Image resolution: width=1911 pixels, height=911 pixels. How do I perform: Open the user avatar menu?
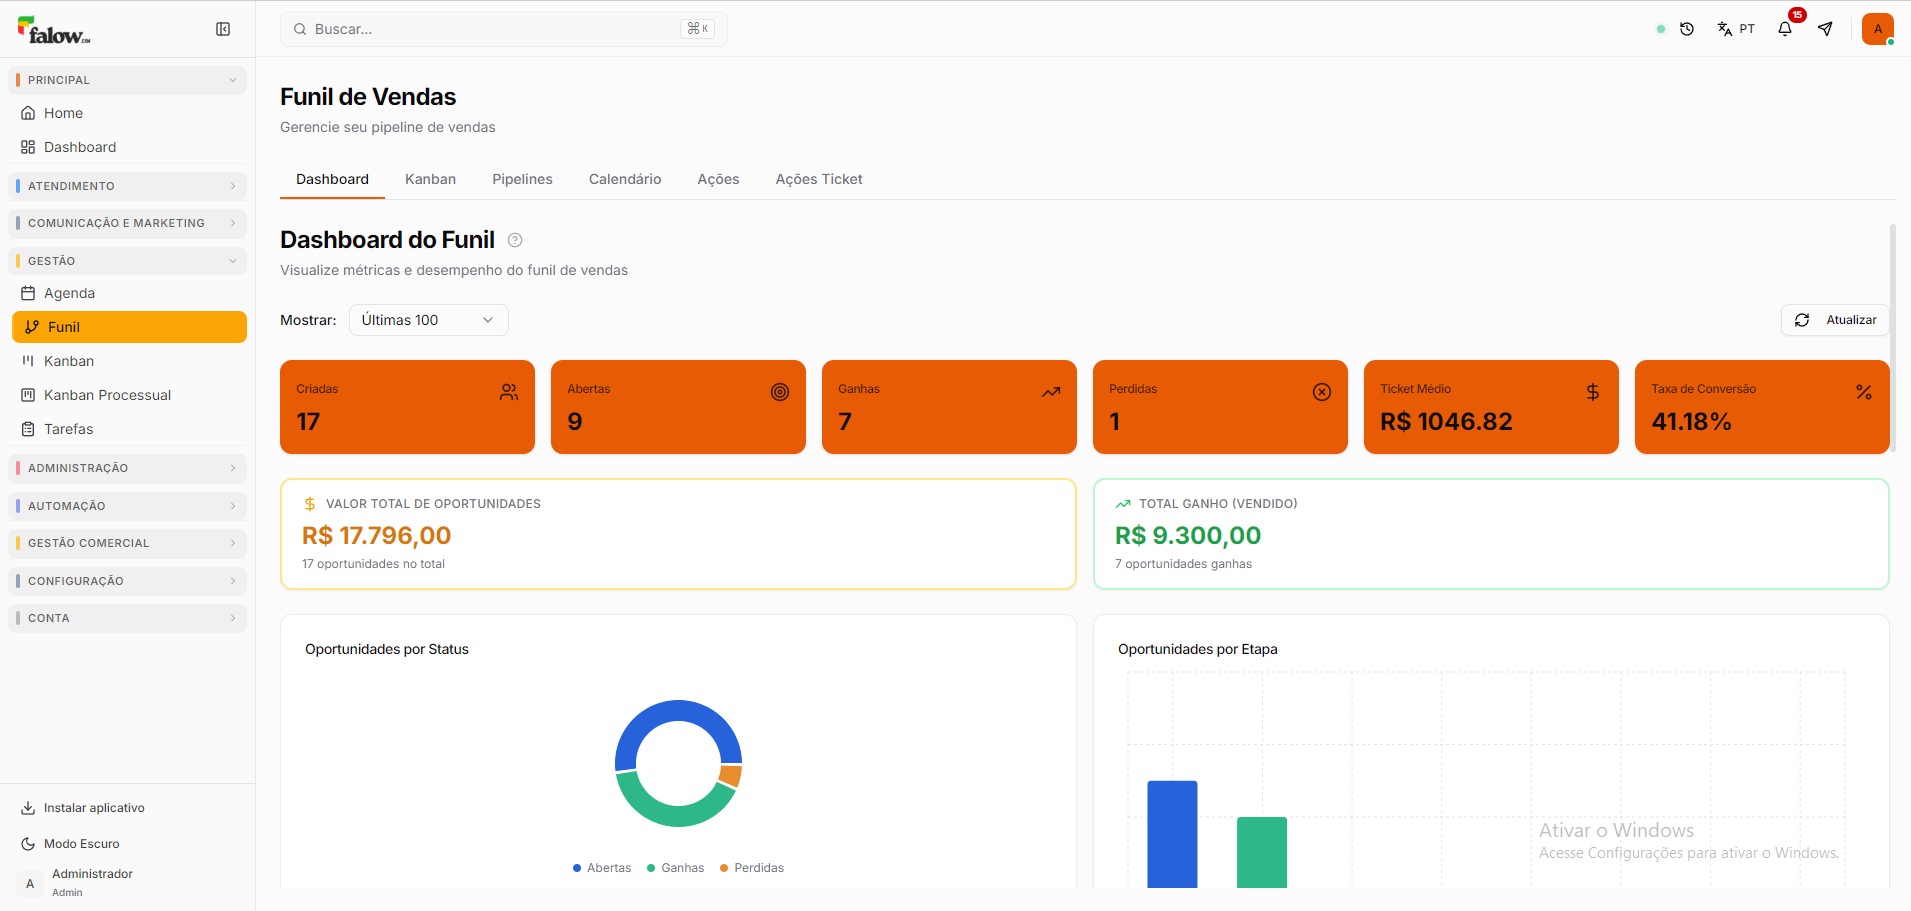pyautogui.click(x=1878, y=29)
